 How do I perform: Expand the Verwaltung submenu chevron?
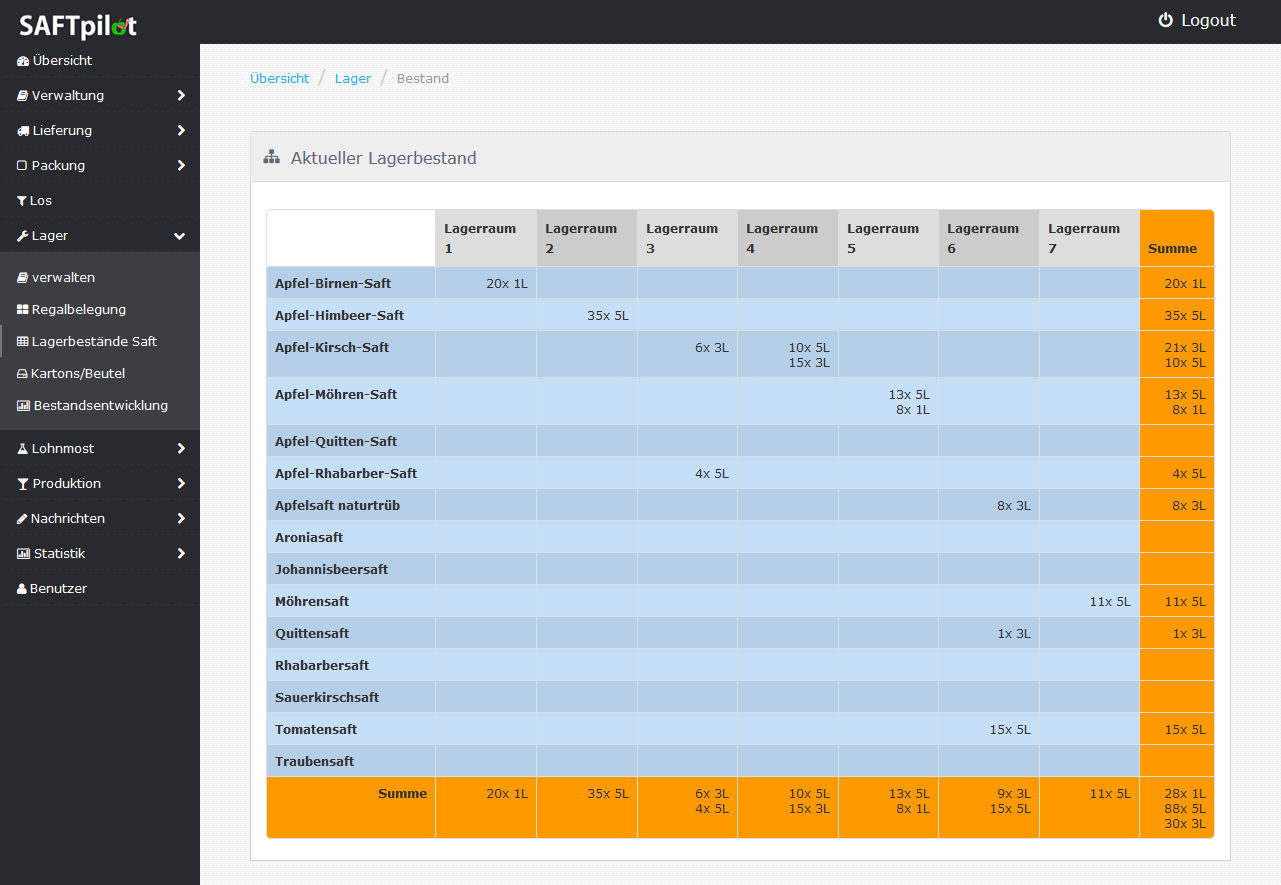pyautogui.click(x=181, y=96)
